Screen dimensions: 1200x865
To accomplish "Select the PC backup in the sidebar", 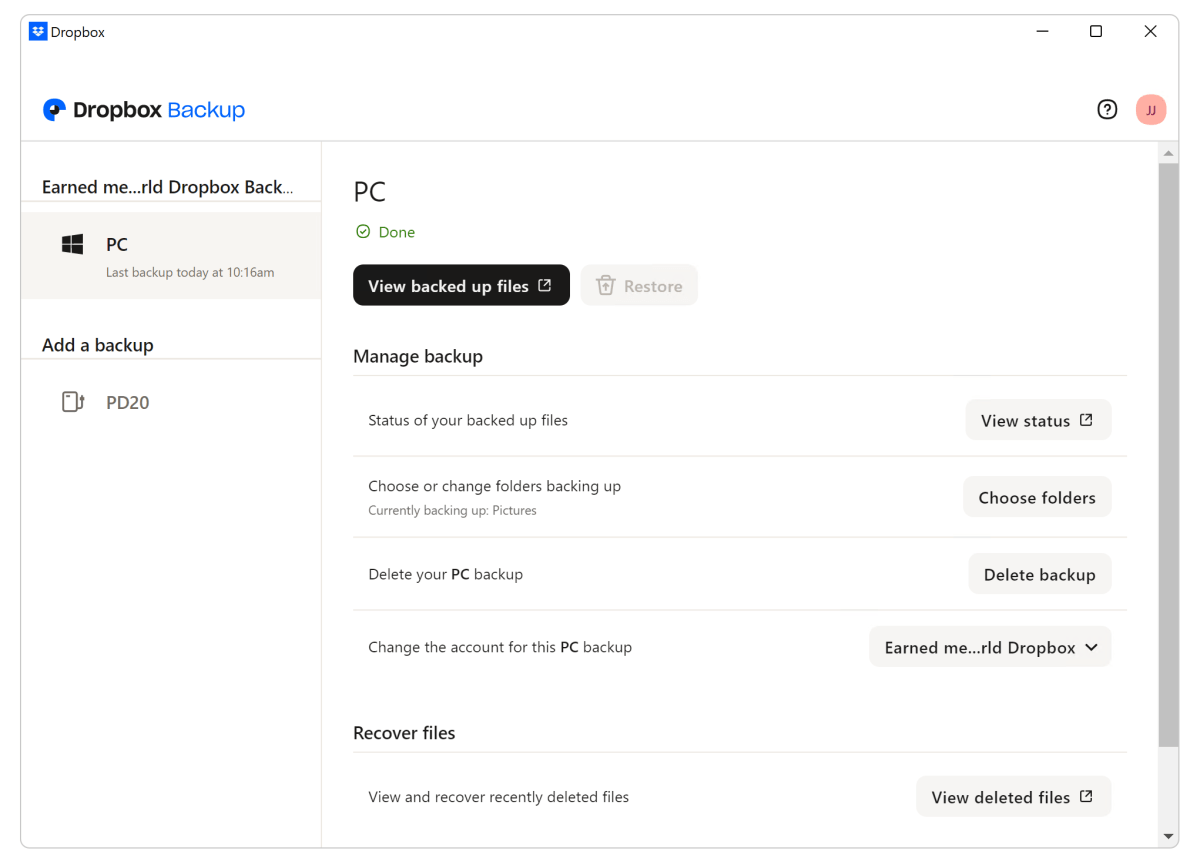I will [170, 254].
